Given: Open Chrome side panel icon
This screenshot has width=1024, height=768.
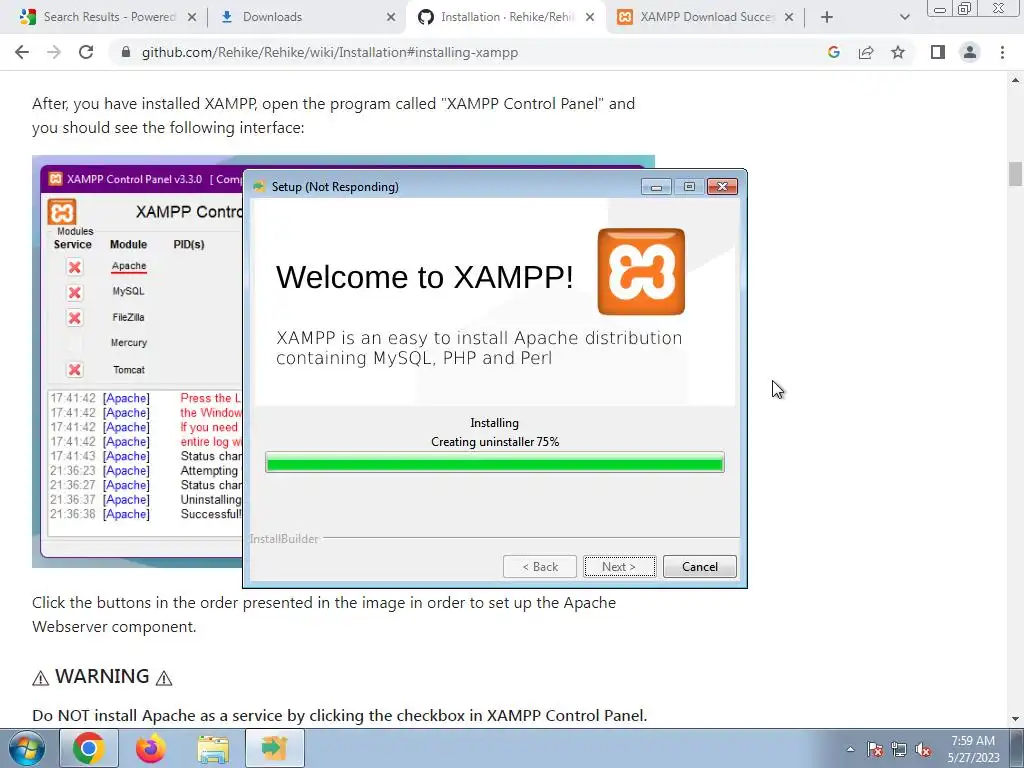Looking at the screenshot, I should (x=938, y=52).
